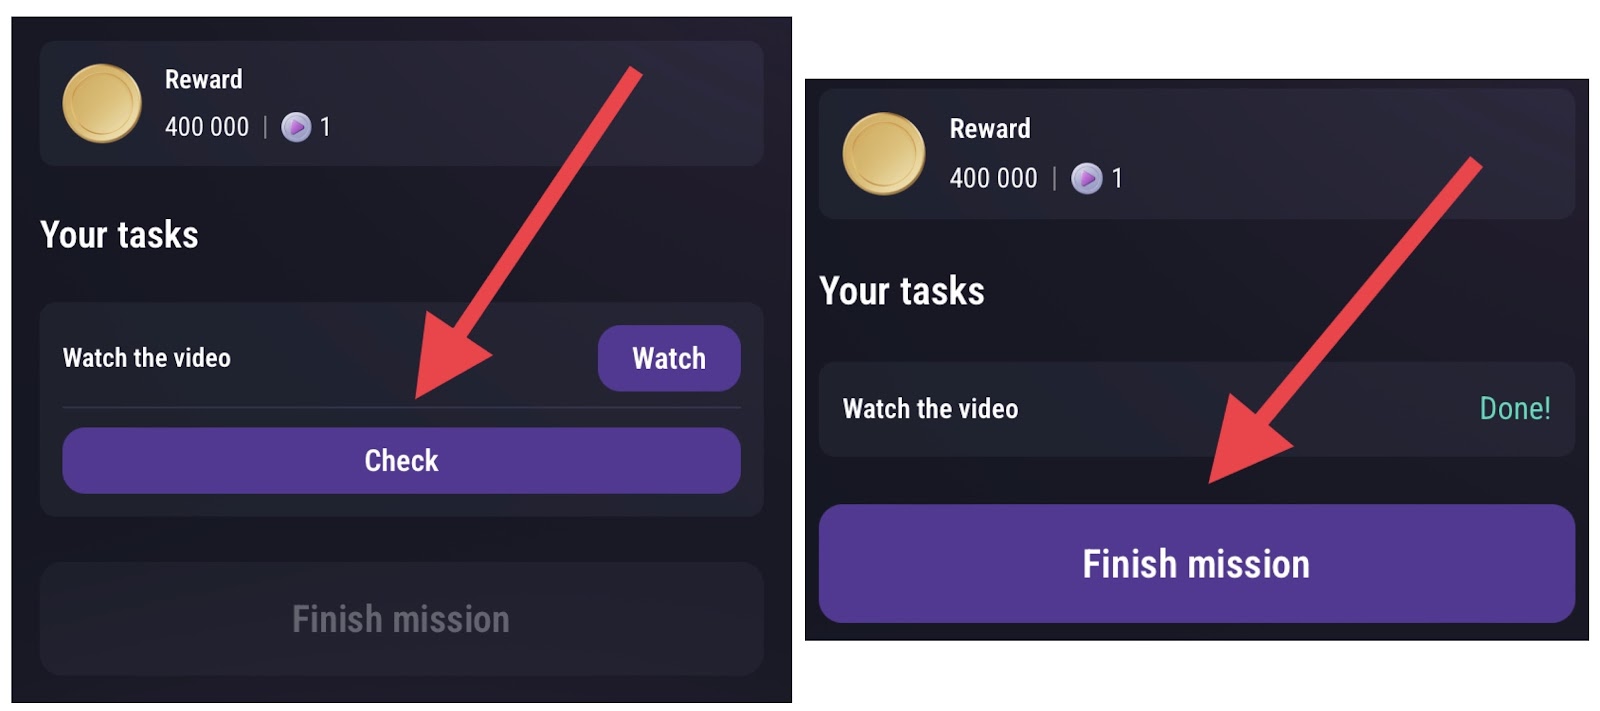Click the Reward label in the Done! panel
Image resolution: width=1600 pixels, height=711 pixels.
click(x=990, y=128)
